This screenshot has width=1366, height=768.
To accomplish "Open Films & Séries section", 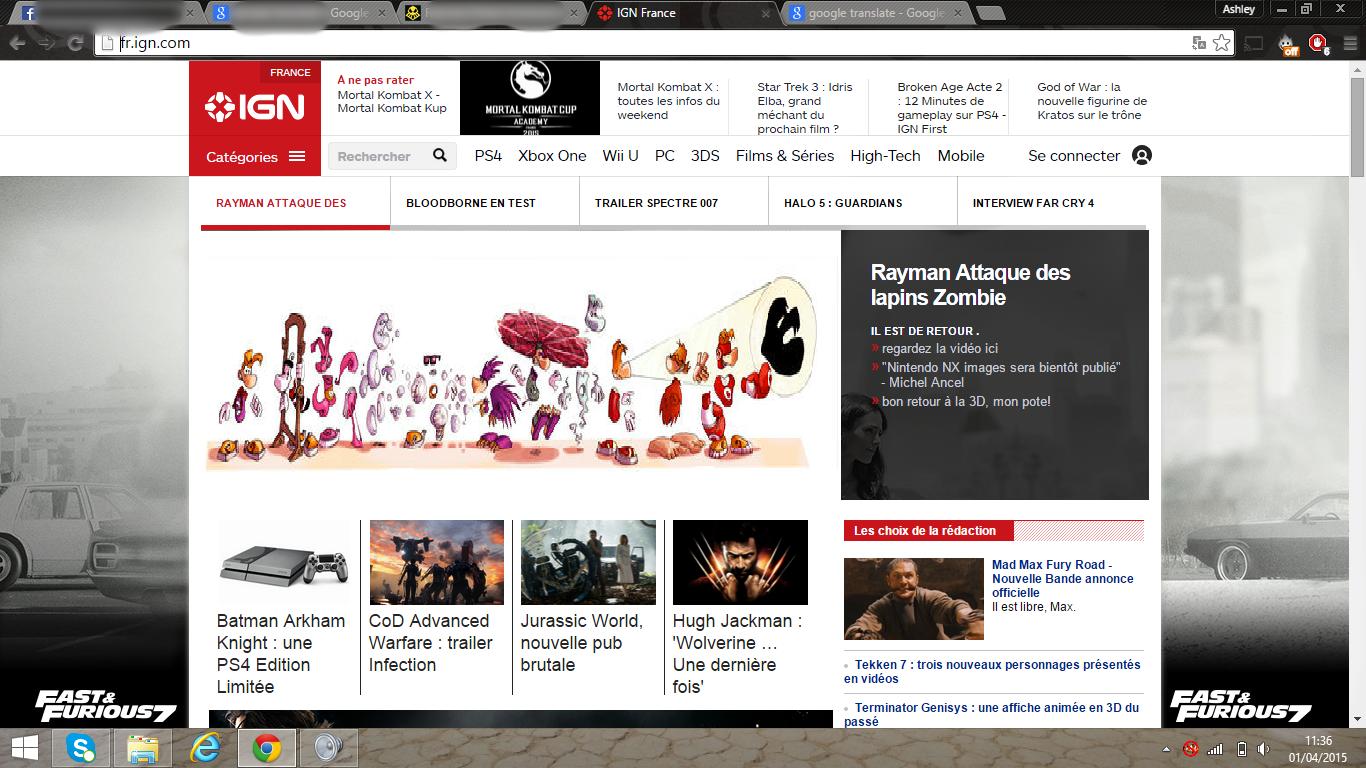I will (x=785, y=156).
